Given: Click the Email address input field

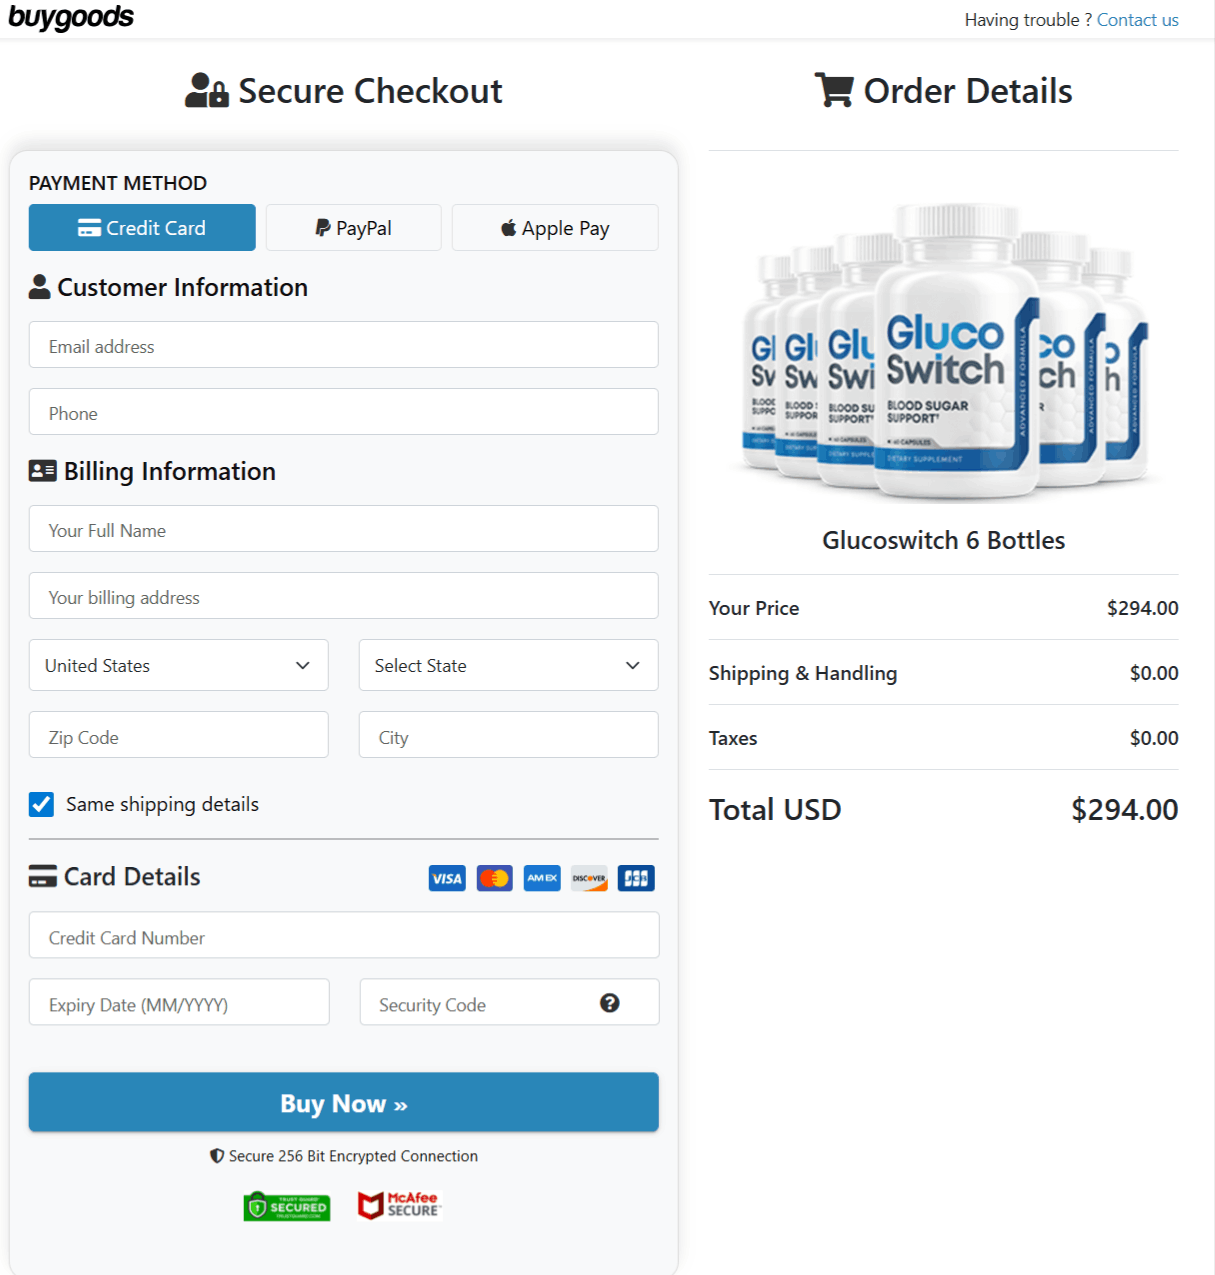Looking at the screenshot, I should pyautogui.click(x=344, y=345).
